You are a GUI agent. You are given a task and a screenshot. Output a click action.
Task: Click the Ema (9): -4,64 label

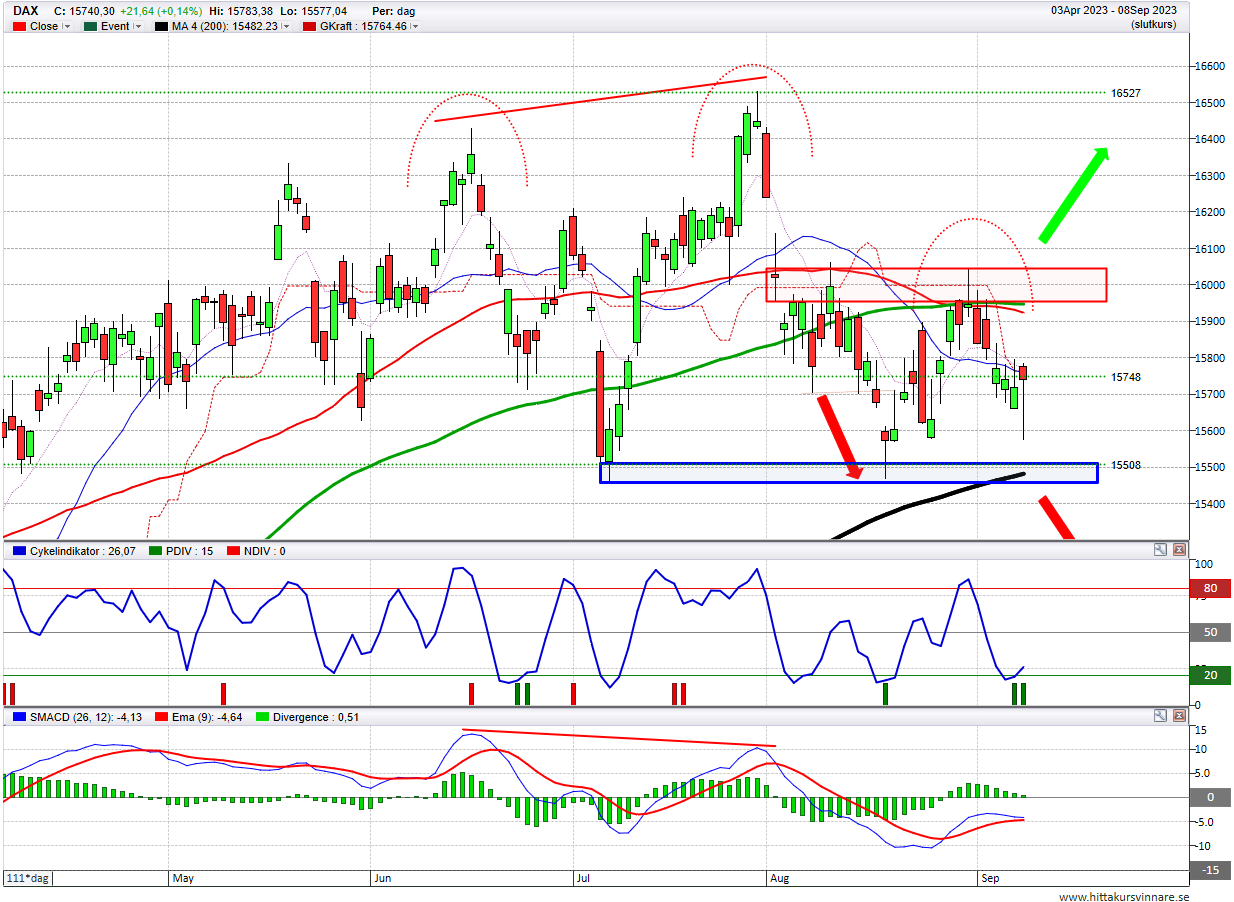click(x=209, y=717)
